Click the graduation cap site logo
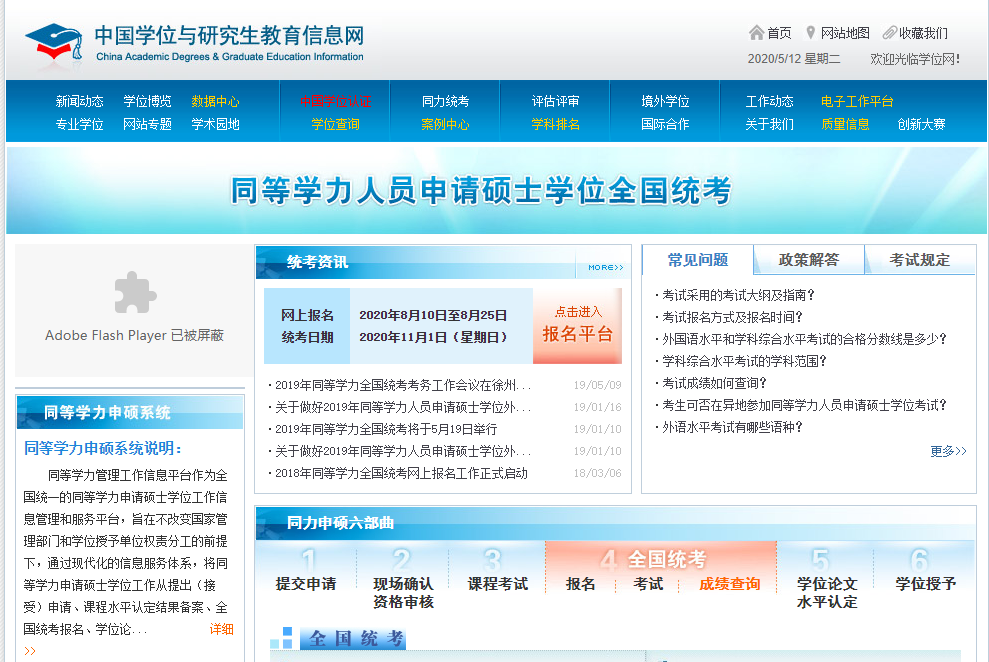The width and height of the screenshot is (989, 662). pos(53,41)
